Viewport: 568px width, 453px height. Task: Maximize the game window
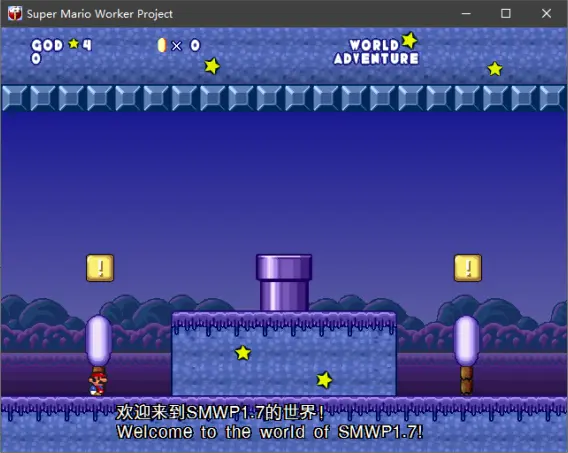click(506, 14)
